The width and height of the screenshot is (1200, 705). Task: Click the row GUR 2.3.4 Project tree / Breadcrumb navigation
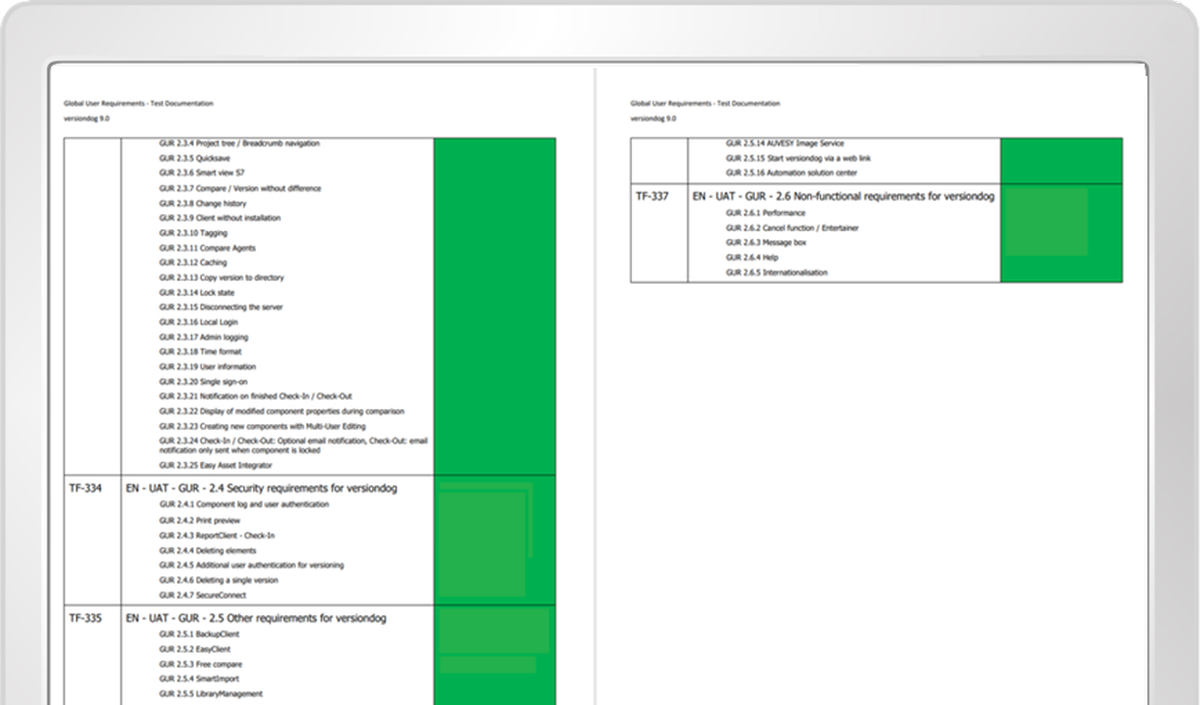pyautogui.click(x=239, y=143)
